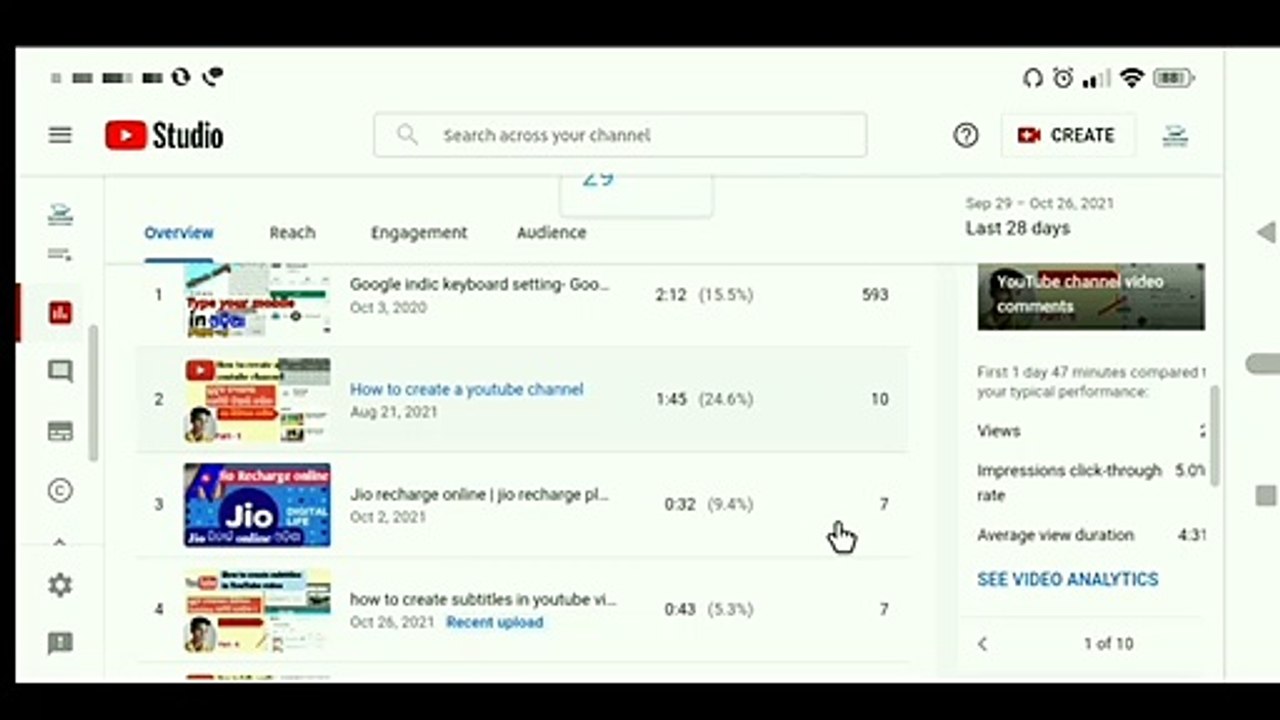The image size is (1280, 720).
Task: Click the Impressions click-through rate label
Action: pyautogui.click(x=1069, y=482)
